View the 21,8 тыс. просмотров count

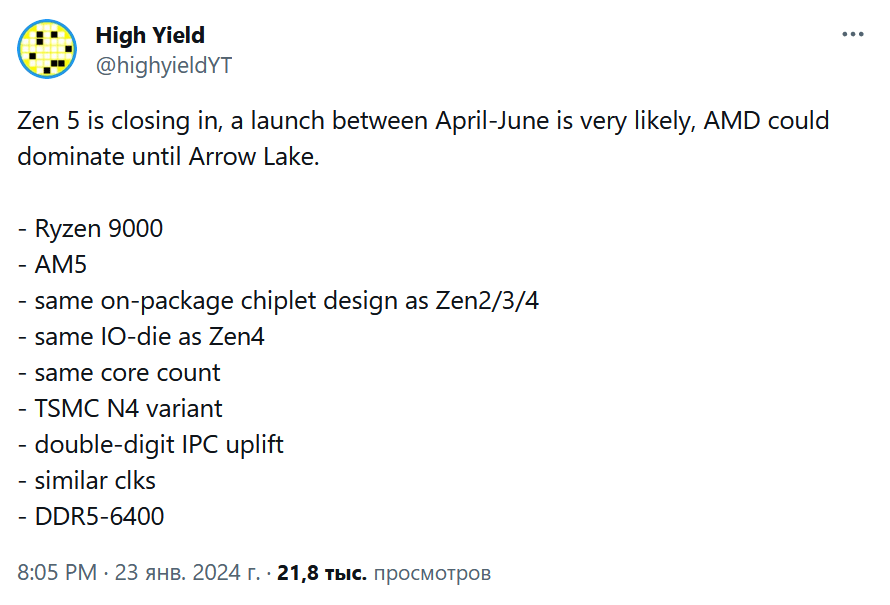click(384, 573)
